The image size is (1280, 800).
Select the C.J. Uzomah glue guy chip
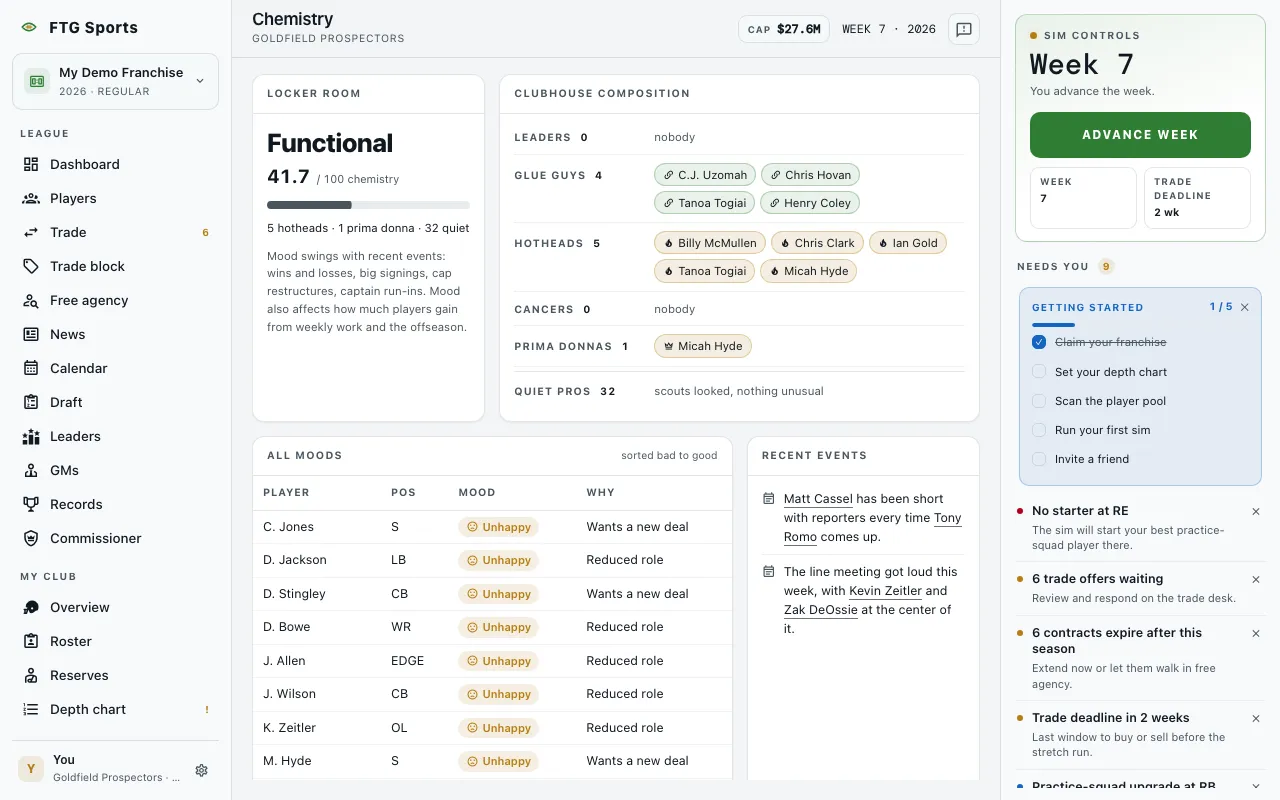point(705,175)
